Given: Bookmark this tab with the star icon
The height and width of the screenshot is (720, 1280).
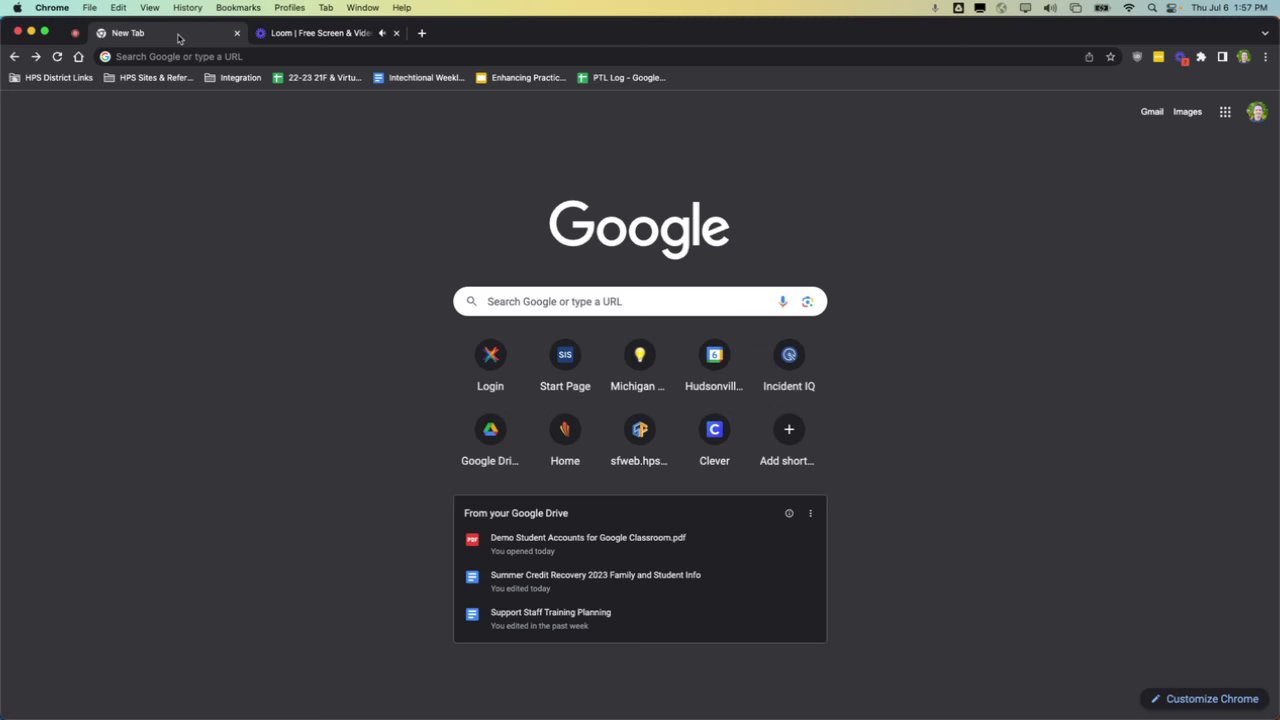Looking at the screenshot, I should tap(1110, 57).
